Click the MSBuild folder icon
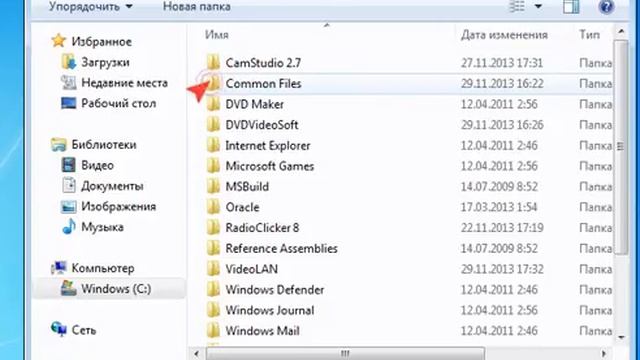This screenshot has width=640, height=360. 213,186
